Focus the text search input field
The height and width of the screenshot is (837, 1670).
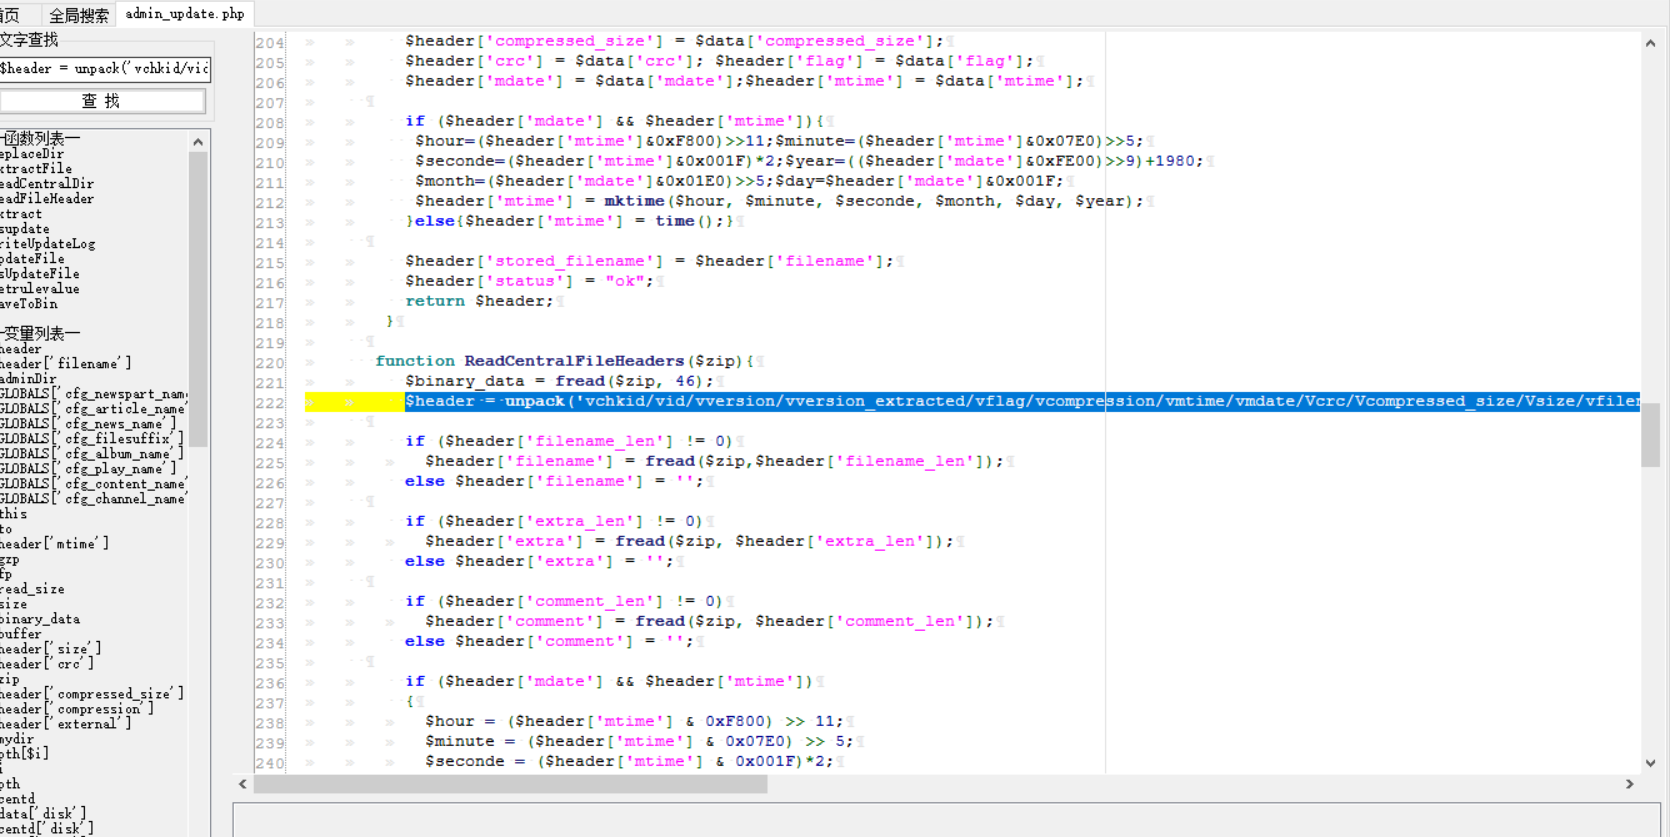pos(104,68)
